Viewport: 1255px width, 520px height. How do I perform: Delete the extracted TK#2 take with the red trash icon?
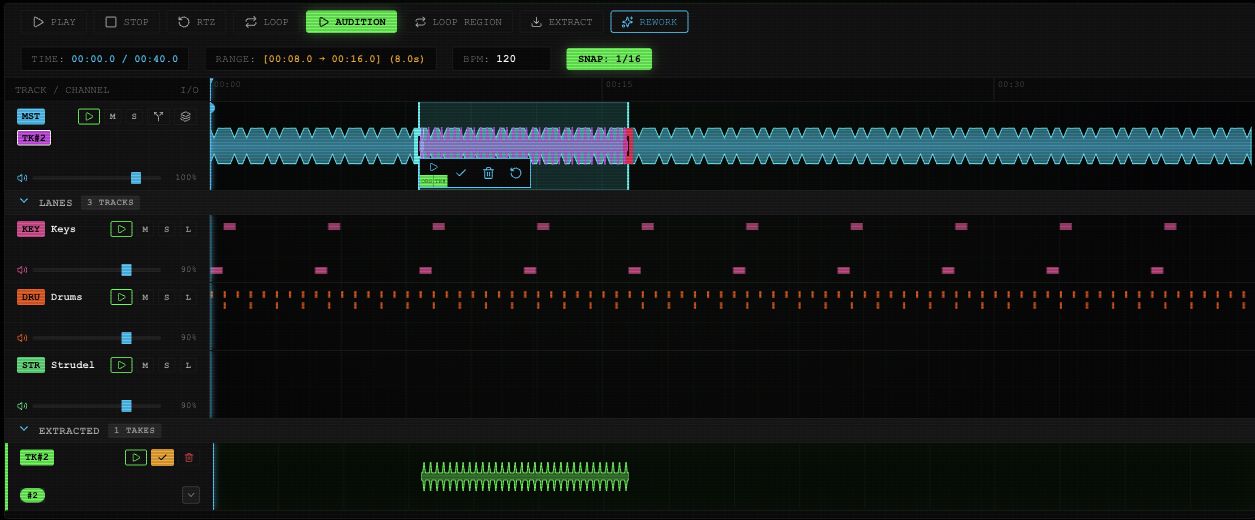tap(189, 457)
